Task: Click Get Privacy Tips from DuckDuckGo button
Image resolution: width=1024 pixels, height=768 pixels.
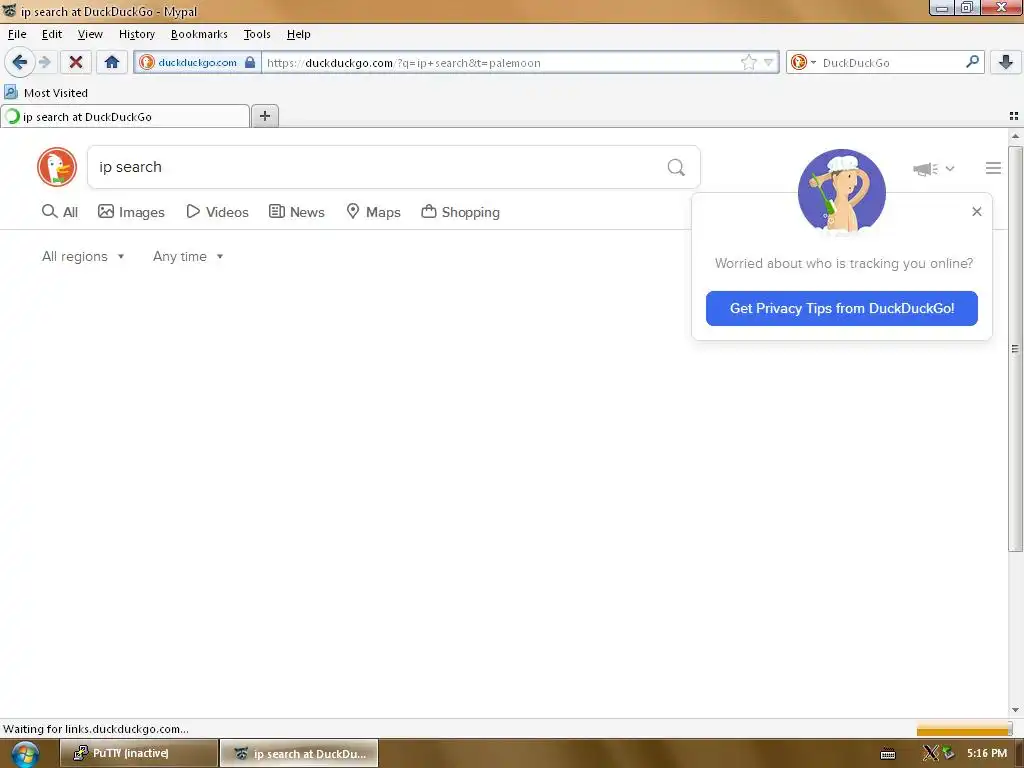Action: point(841,308)
